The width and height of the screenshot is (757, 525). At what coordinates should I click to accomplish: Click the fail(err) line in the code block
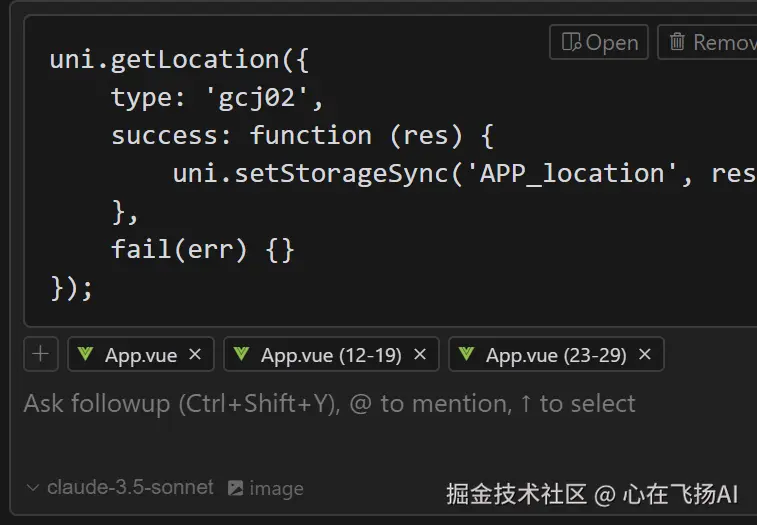pyautogui.click(x=203, y=249)
